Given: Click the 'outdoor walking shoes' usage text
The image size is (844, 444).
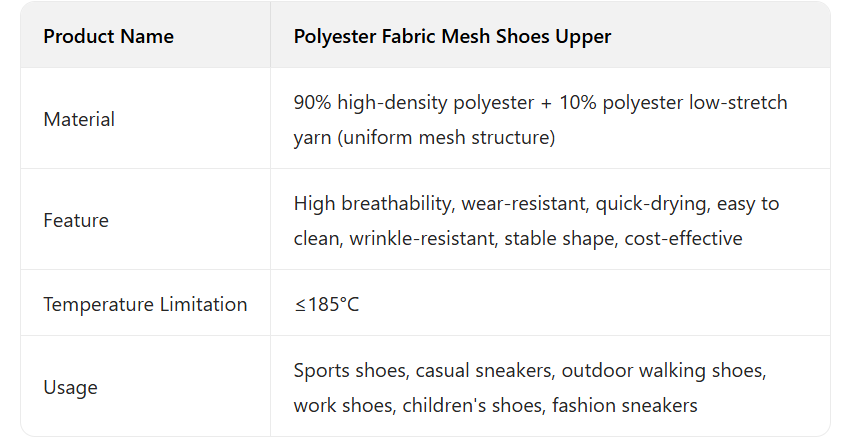Looking at the screenshot, I should (662, 370).
